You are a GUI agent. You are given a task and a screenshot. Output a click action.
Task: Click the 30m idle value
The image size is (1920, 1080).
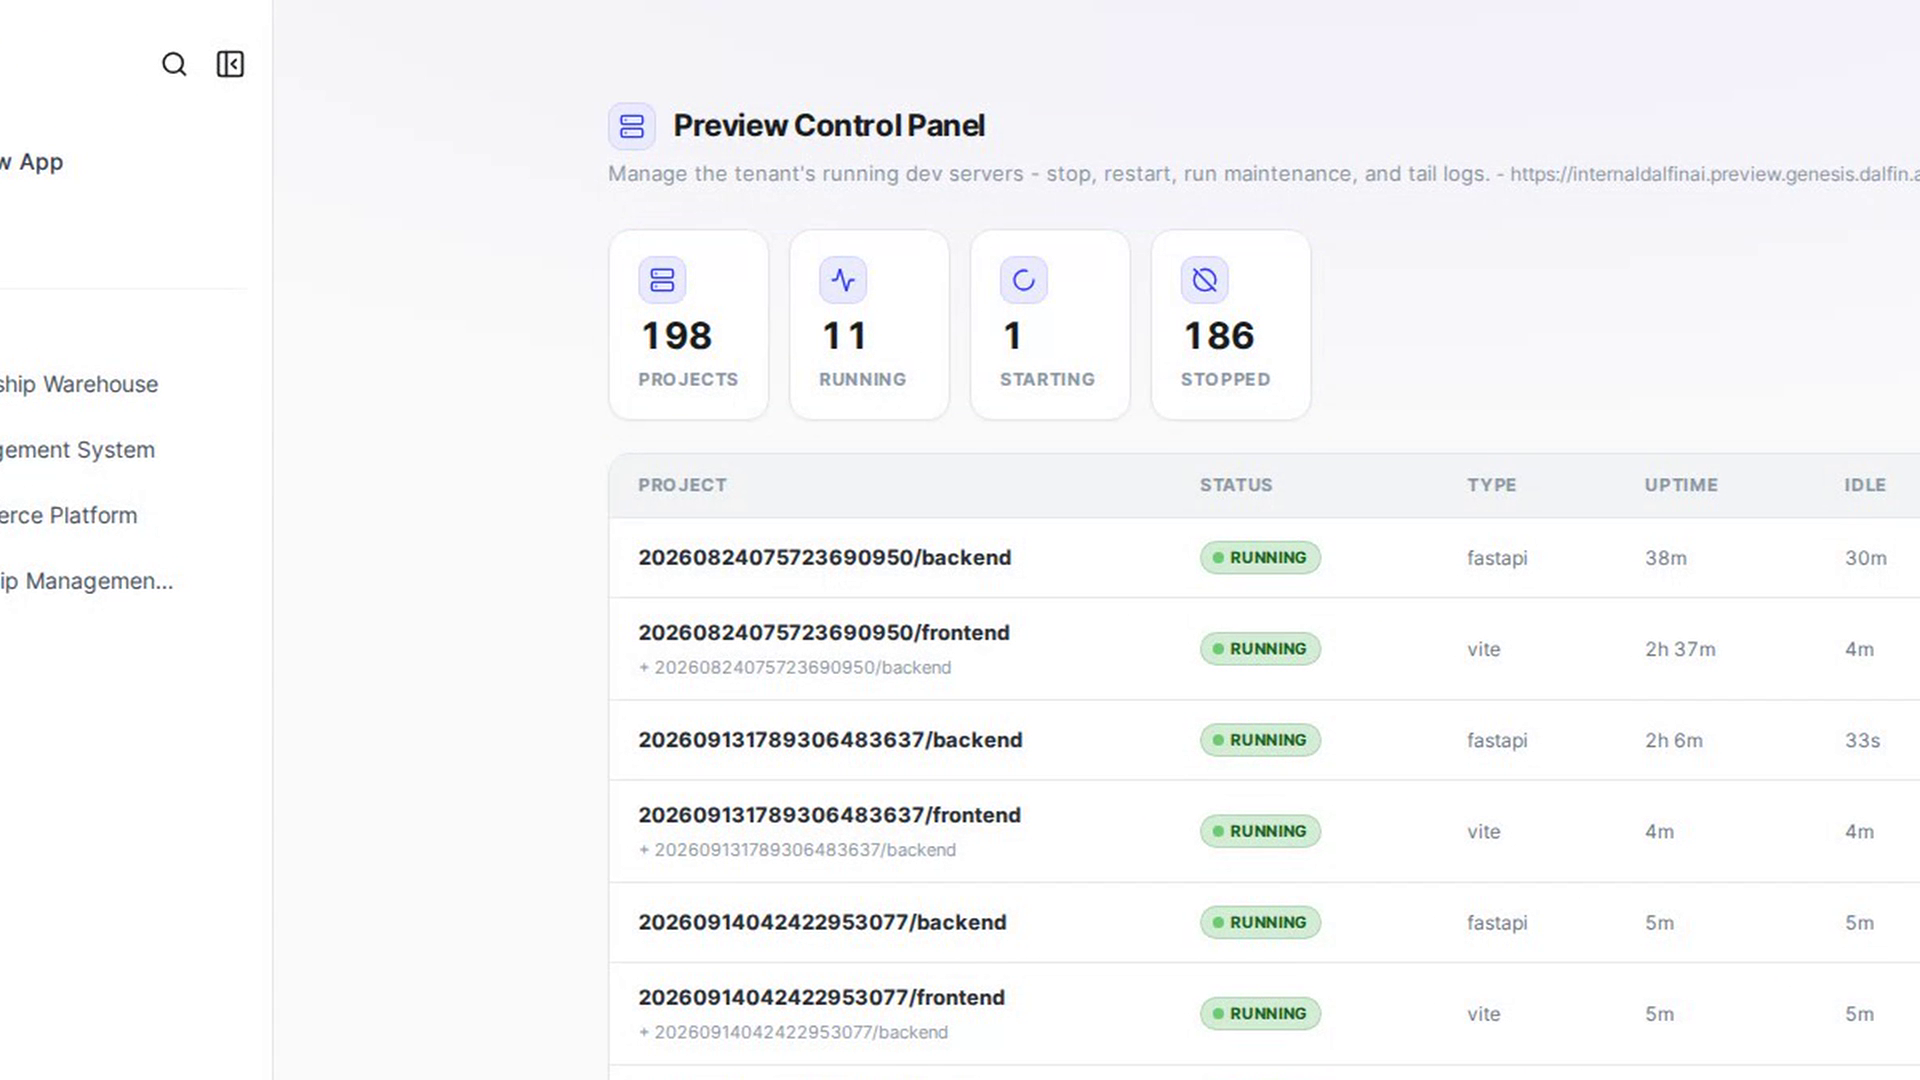pyautogui.click(x=1865, y=558)
